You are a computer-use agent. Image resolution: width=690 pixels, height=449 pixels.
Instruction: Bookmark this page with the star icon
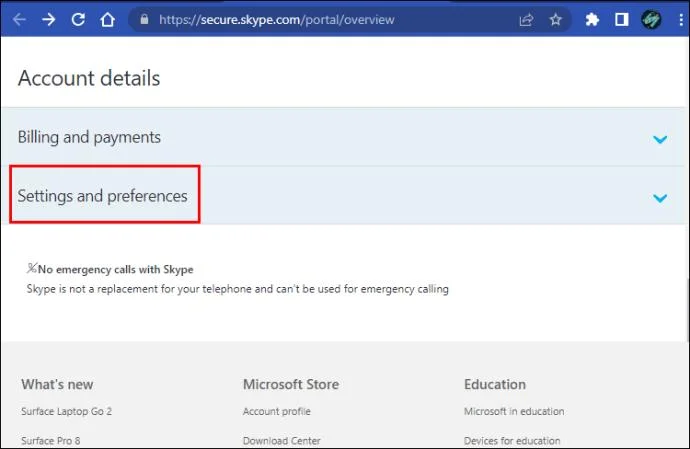[556, 19]
